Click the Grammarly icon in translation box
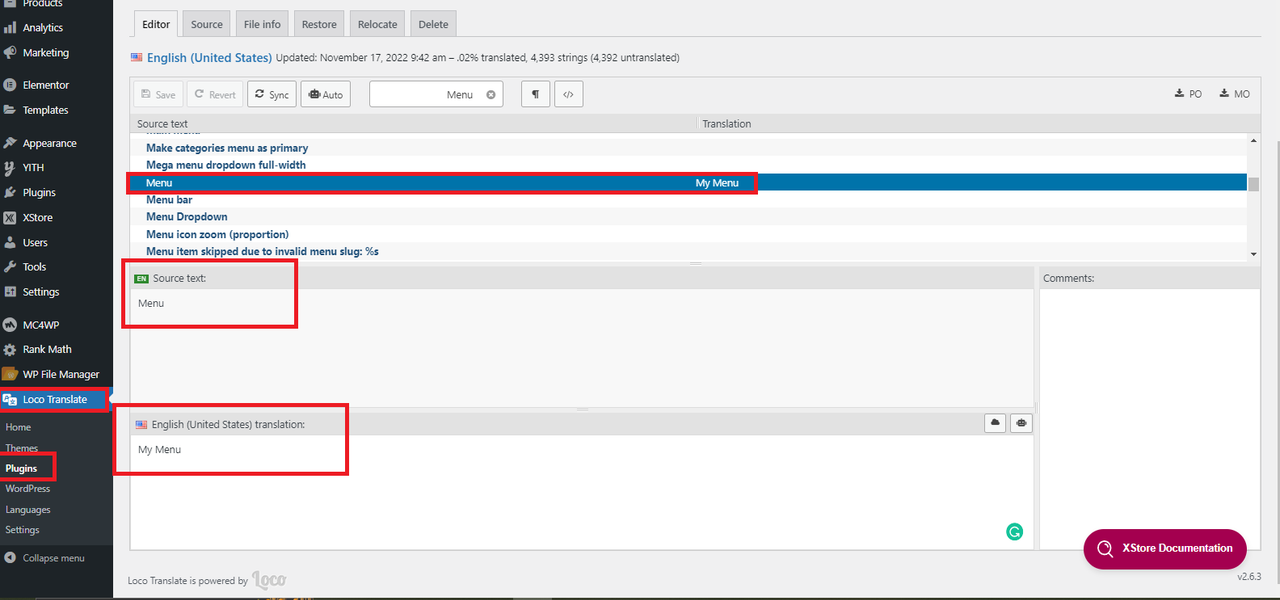Viewport: 1280px width, 600px height. [x=1014, y=532]
